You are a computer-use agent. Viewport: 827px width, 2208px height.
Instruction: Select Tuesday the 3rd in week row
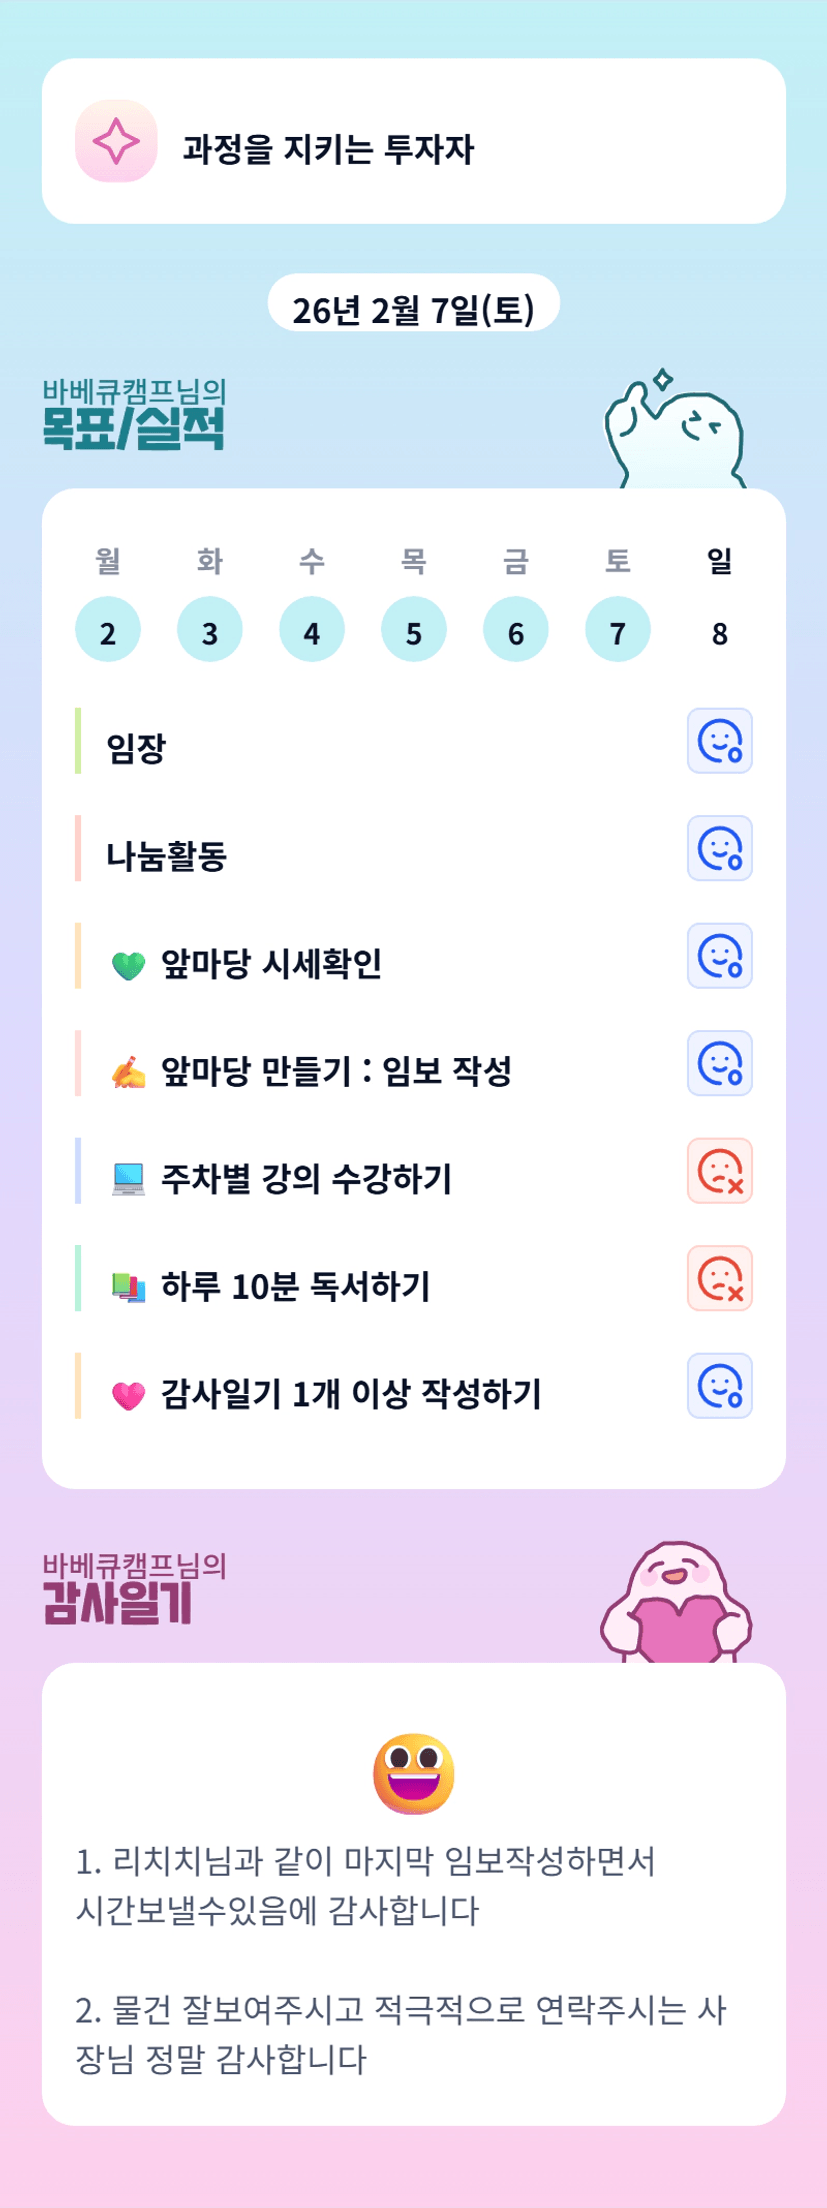pyautogui.click(x=210, y=630)
